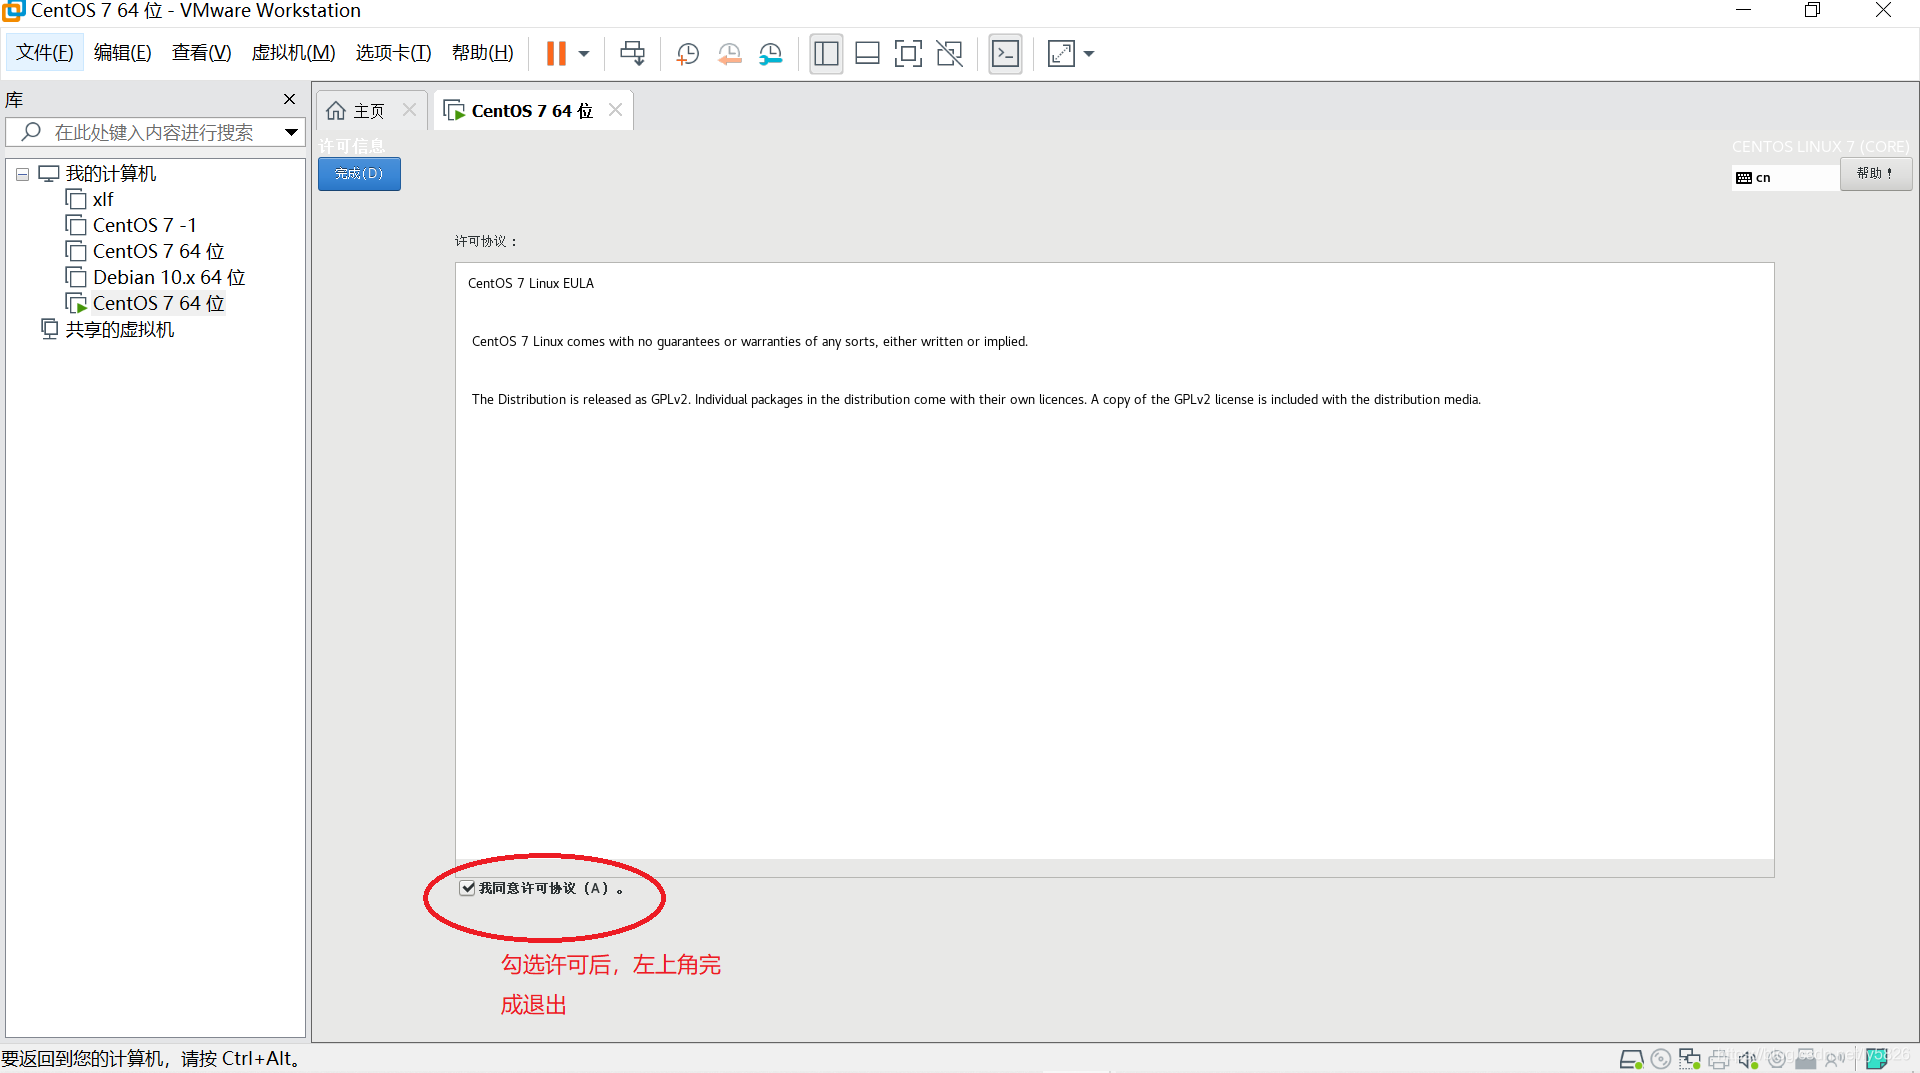Toggle the library sidebar view

pos(826,54)
